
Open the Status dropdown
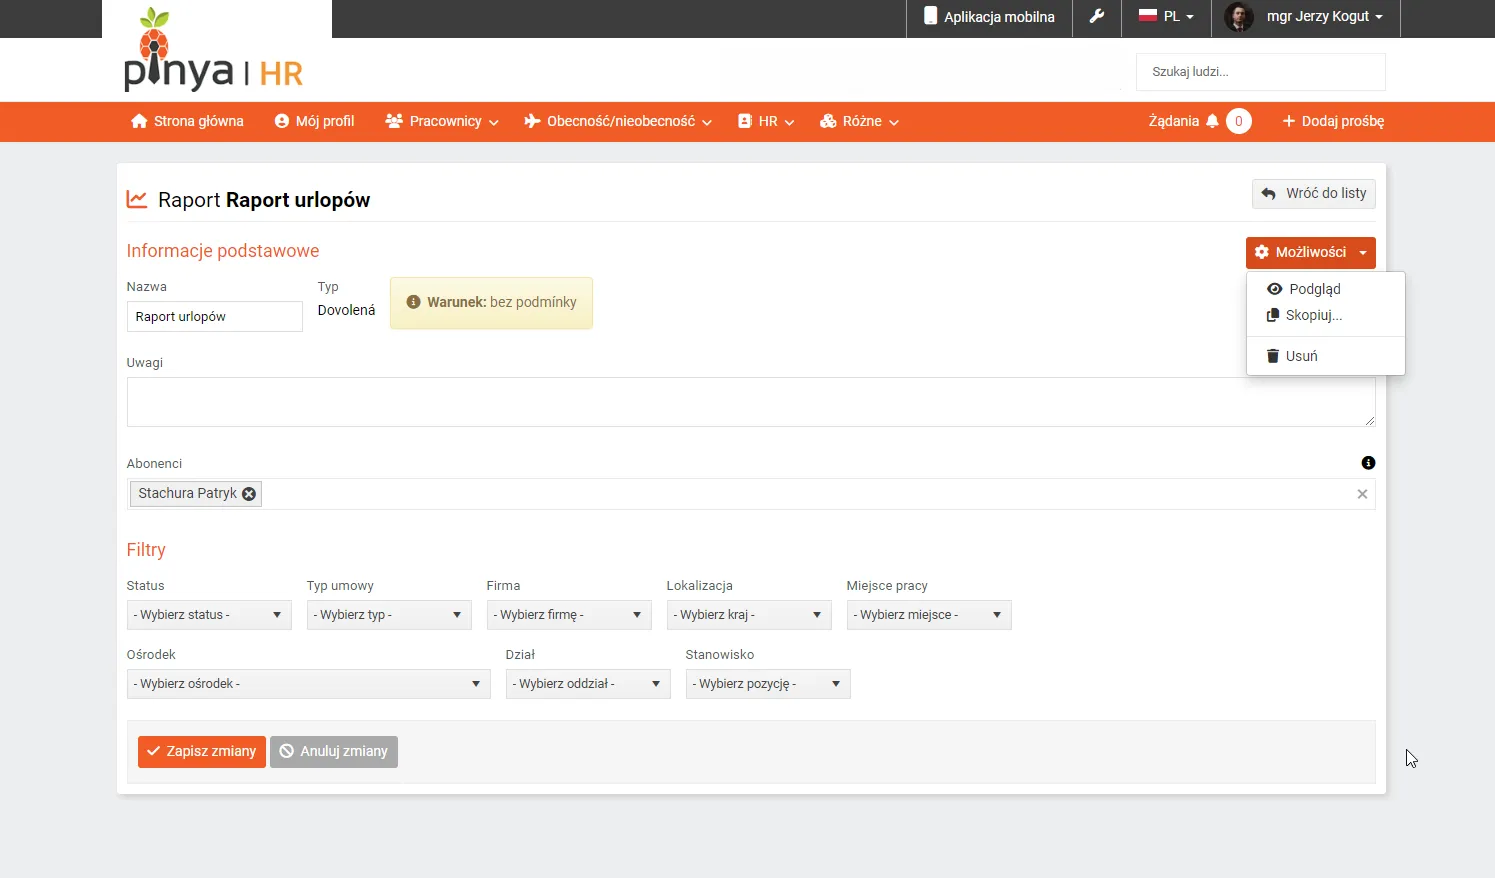pos(209,615)
